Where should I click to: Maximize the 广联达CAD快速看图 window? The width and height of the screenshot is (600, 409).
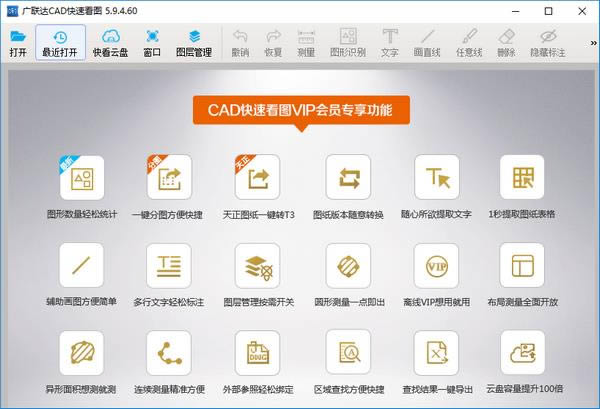click(548, 11)
